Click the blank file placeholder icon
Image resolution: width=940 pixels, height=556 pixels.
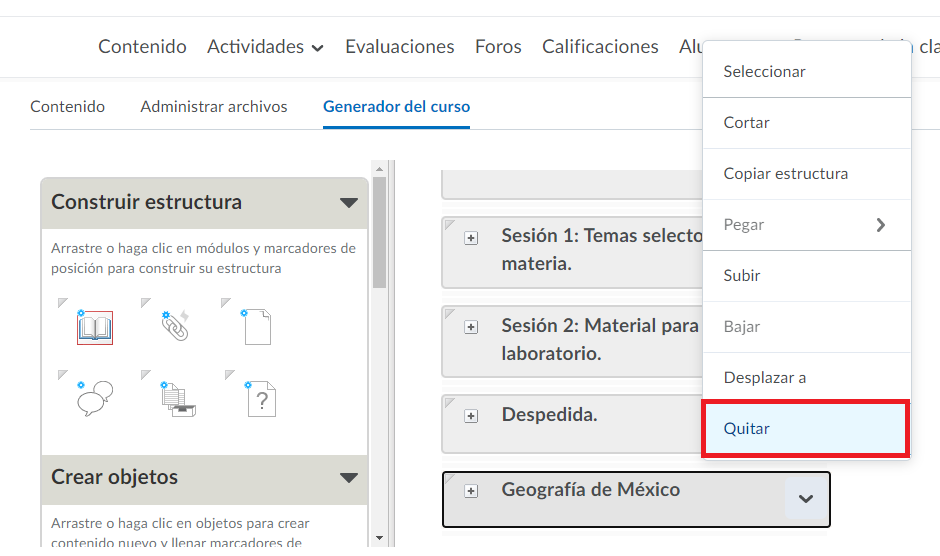(x=256, y=326)
